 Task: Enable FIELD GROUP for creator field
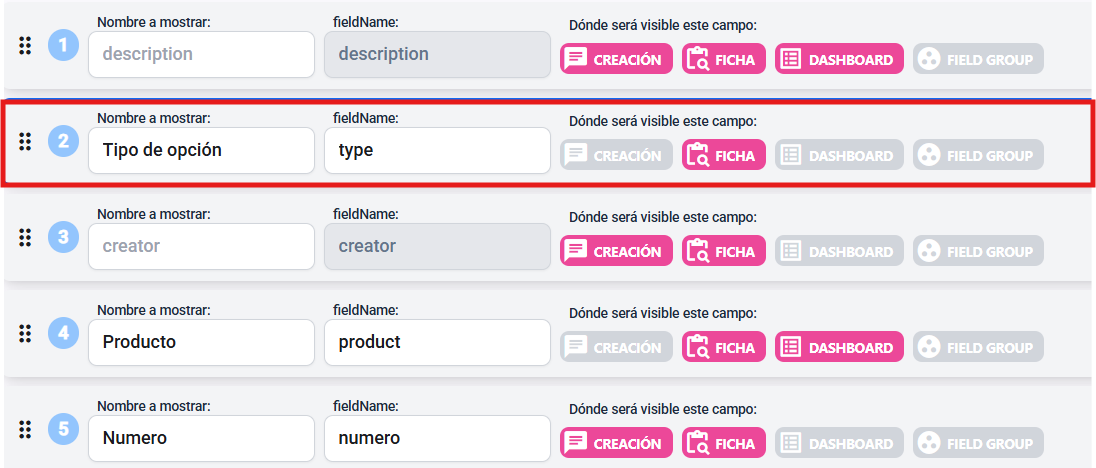click(978, 251)
